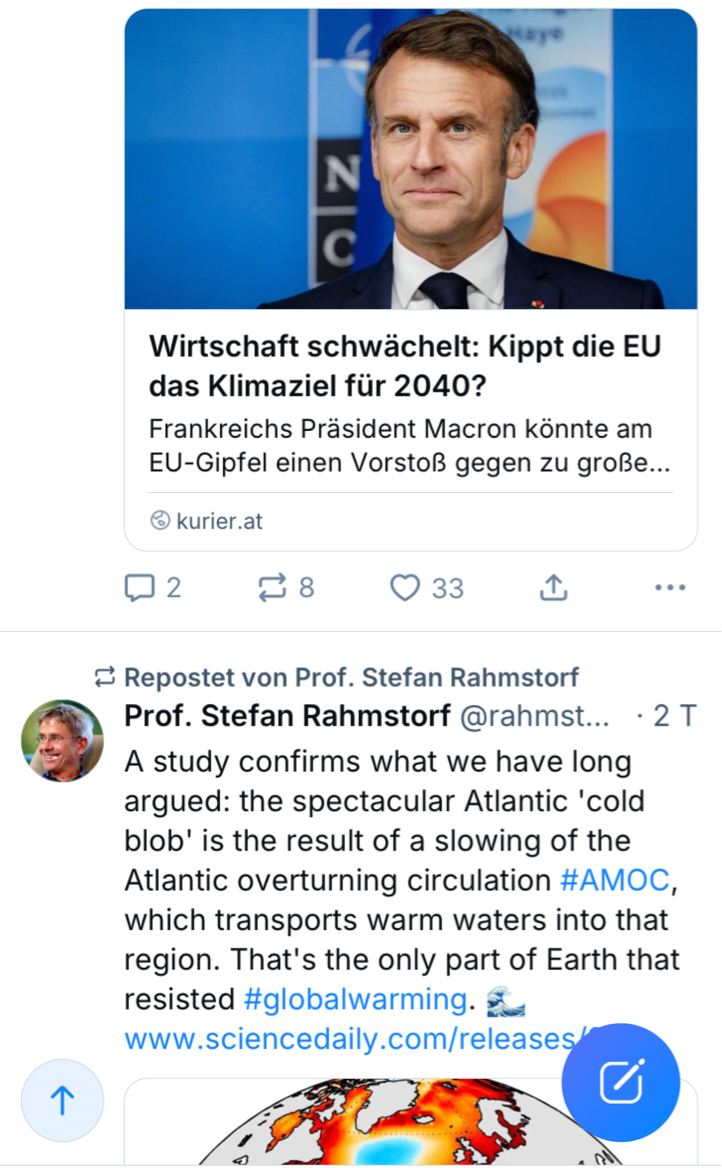Screen dimensions: 722x1168
Task: Click the scroll-to-top arrow button
Action: pos(62,1100)
